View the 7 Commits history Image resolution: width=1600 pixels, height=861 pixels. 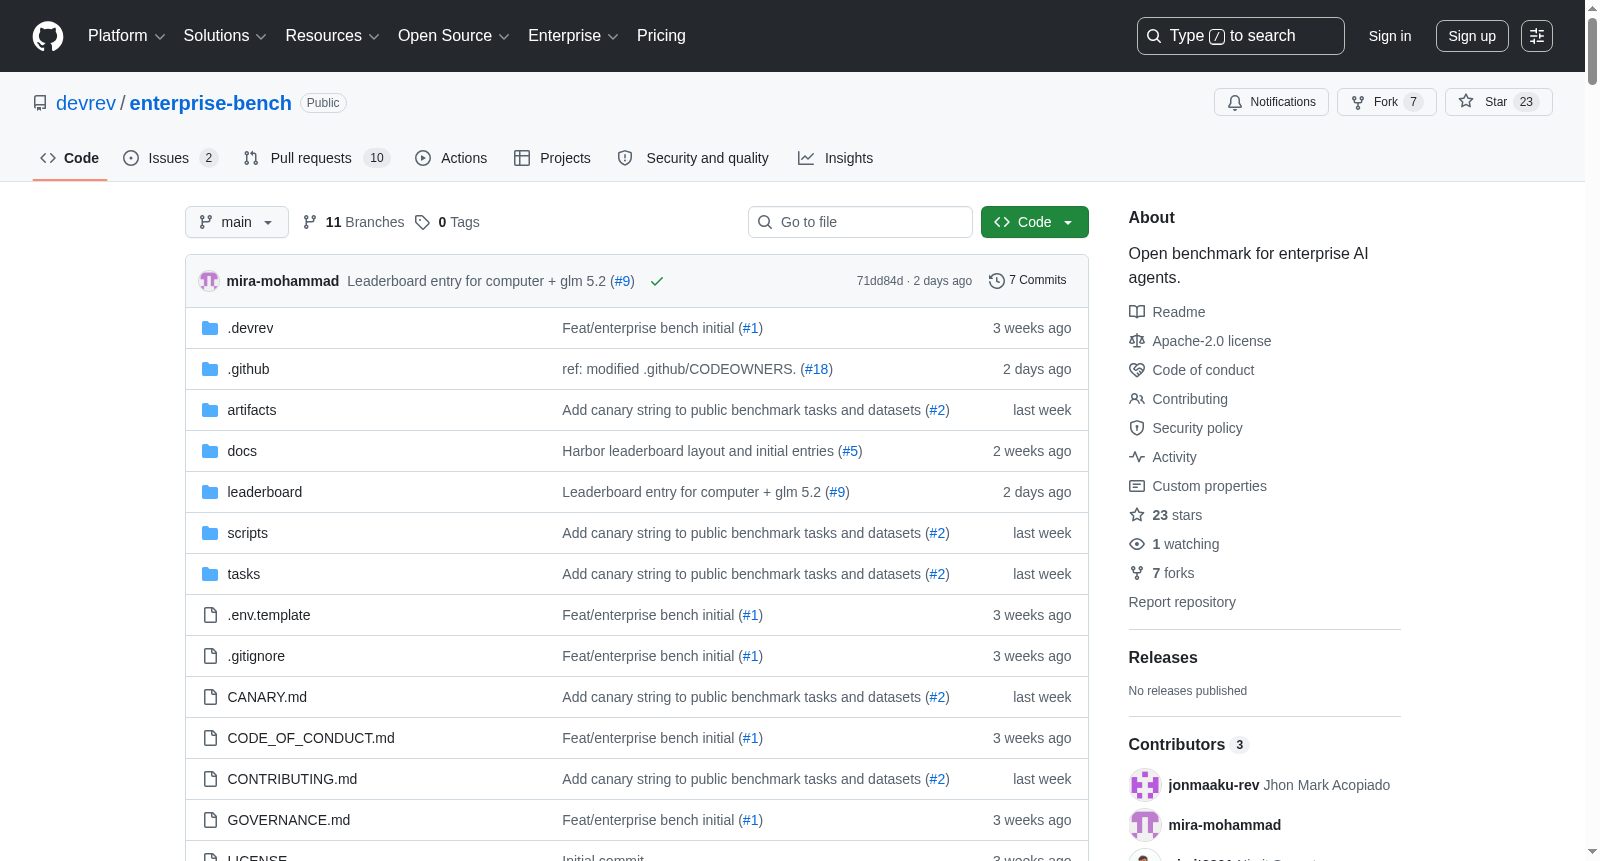pos(1027,281)
